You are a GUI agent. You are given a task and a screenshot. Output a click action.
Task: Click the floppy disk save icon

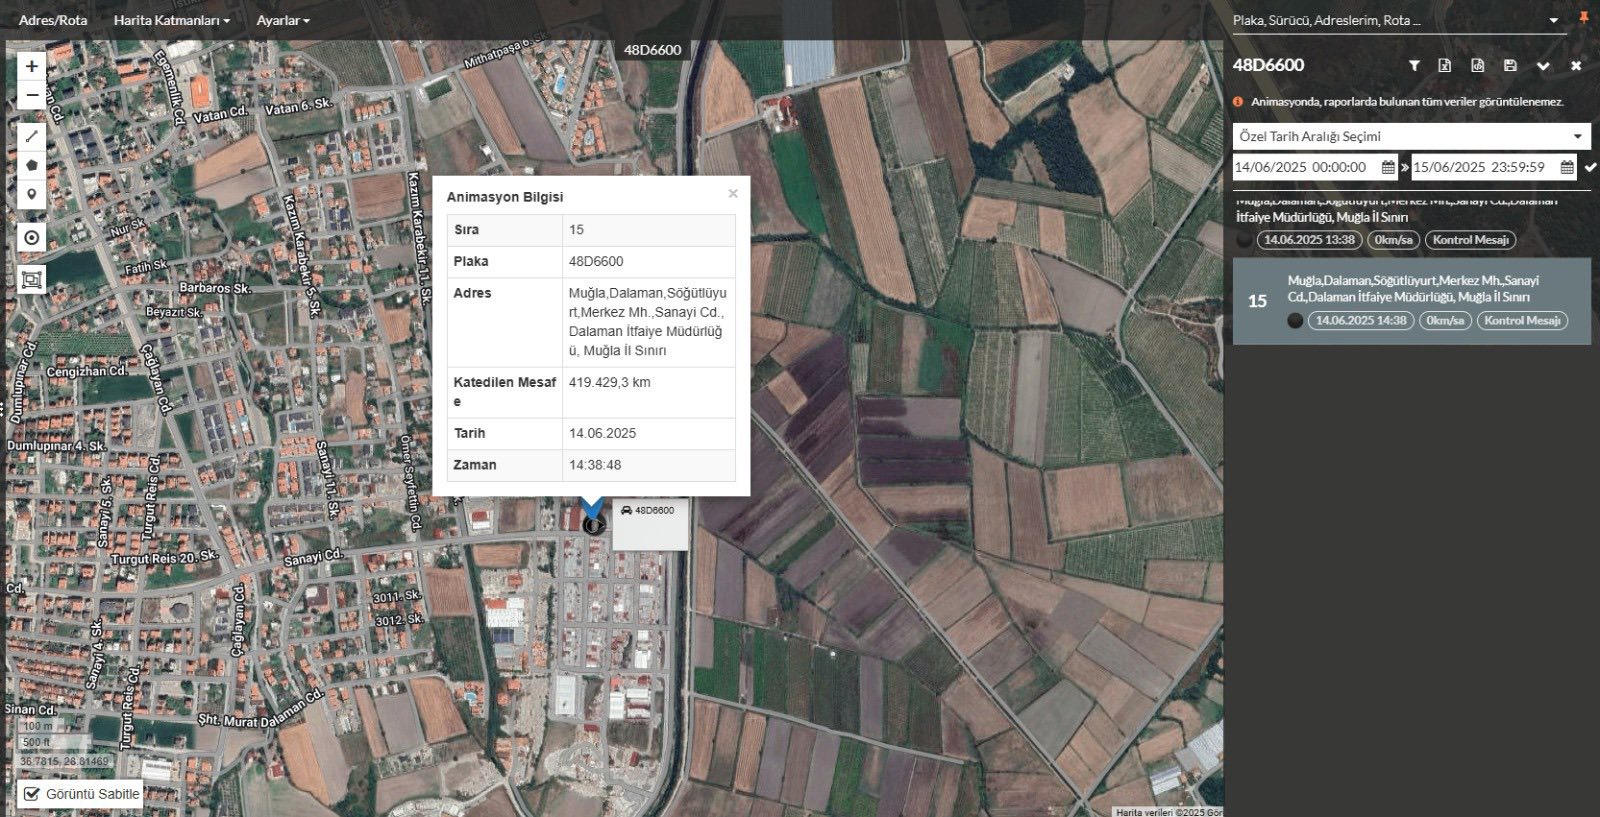tap(1510, 66)
